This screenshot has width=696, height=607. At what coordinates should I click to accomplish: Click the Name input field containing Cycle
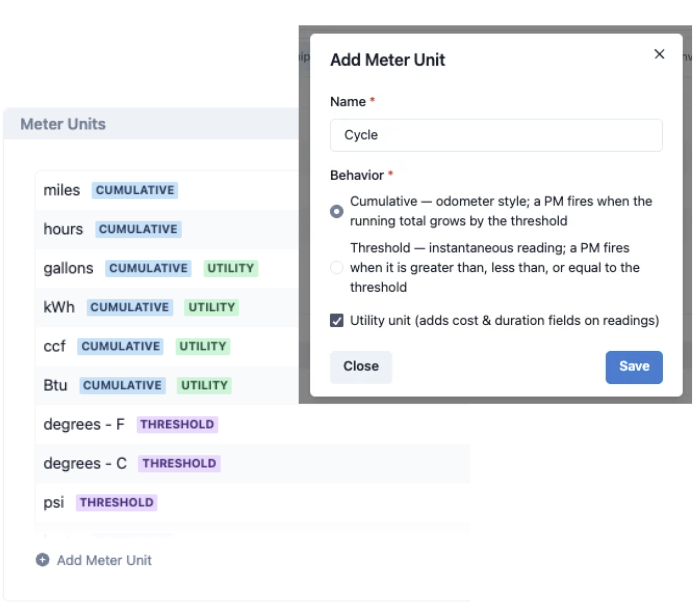pos(496,135)
